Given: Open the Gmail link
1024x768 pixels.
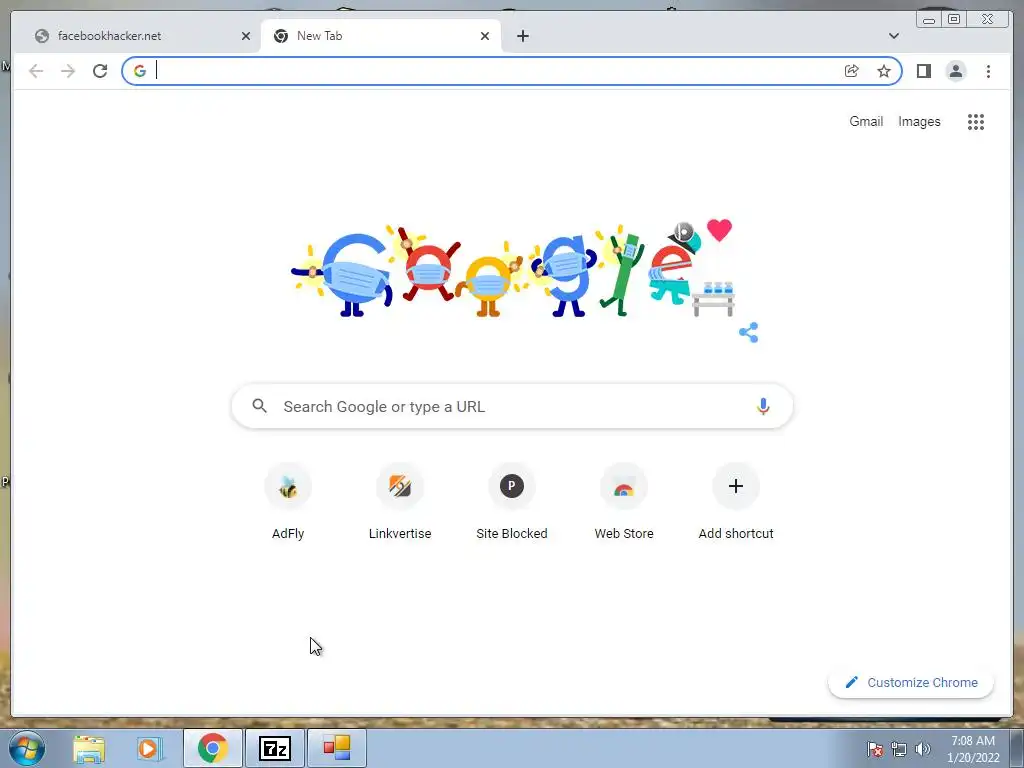Looking at the screenshot, I should [866, 121].
